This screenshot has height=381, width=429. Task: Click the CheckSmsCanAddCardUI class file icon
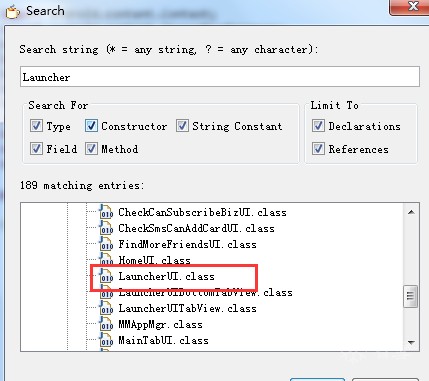coord(106,228)
